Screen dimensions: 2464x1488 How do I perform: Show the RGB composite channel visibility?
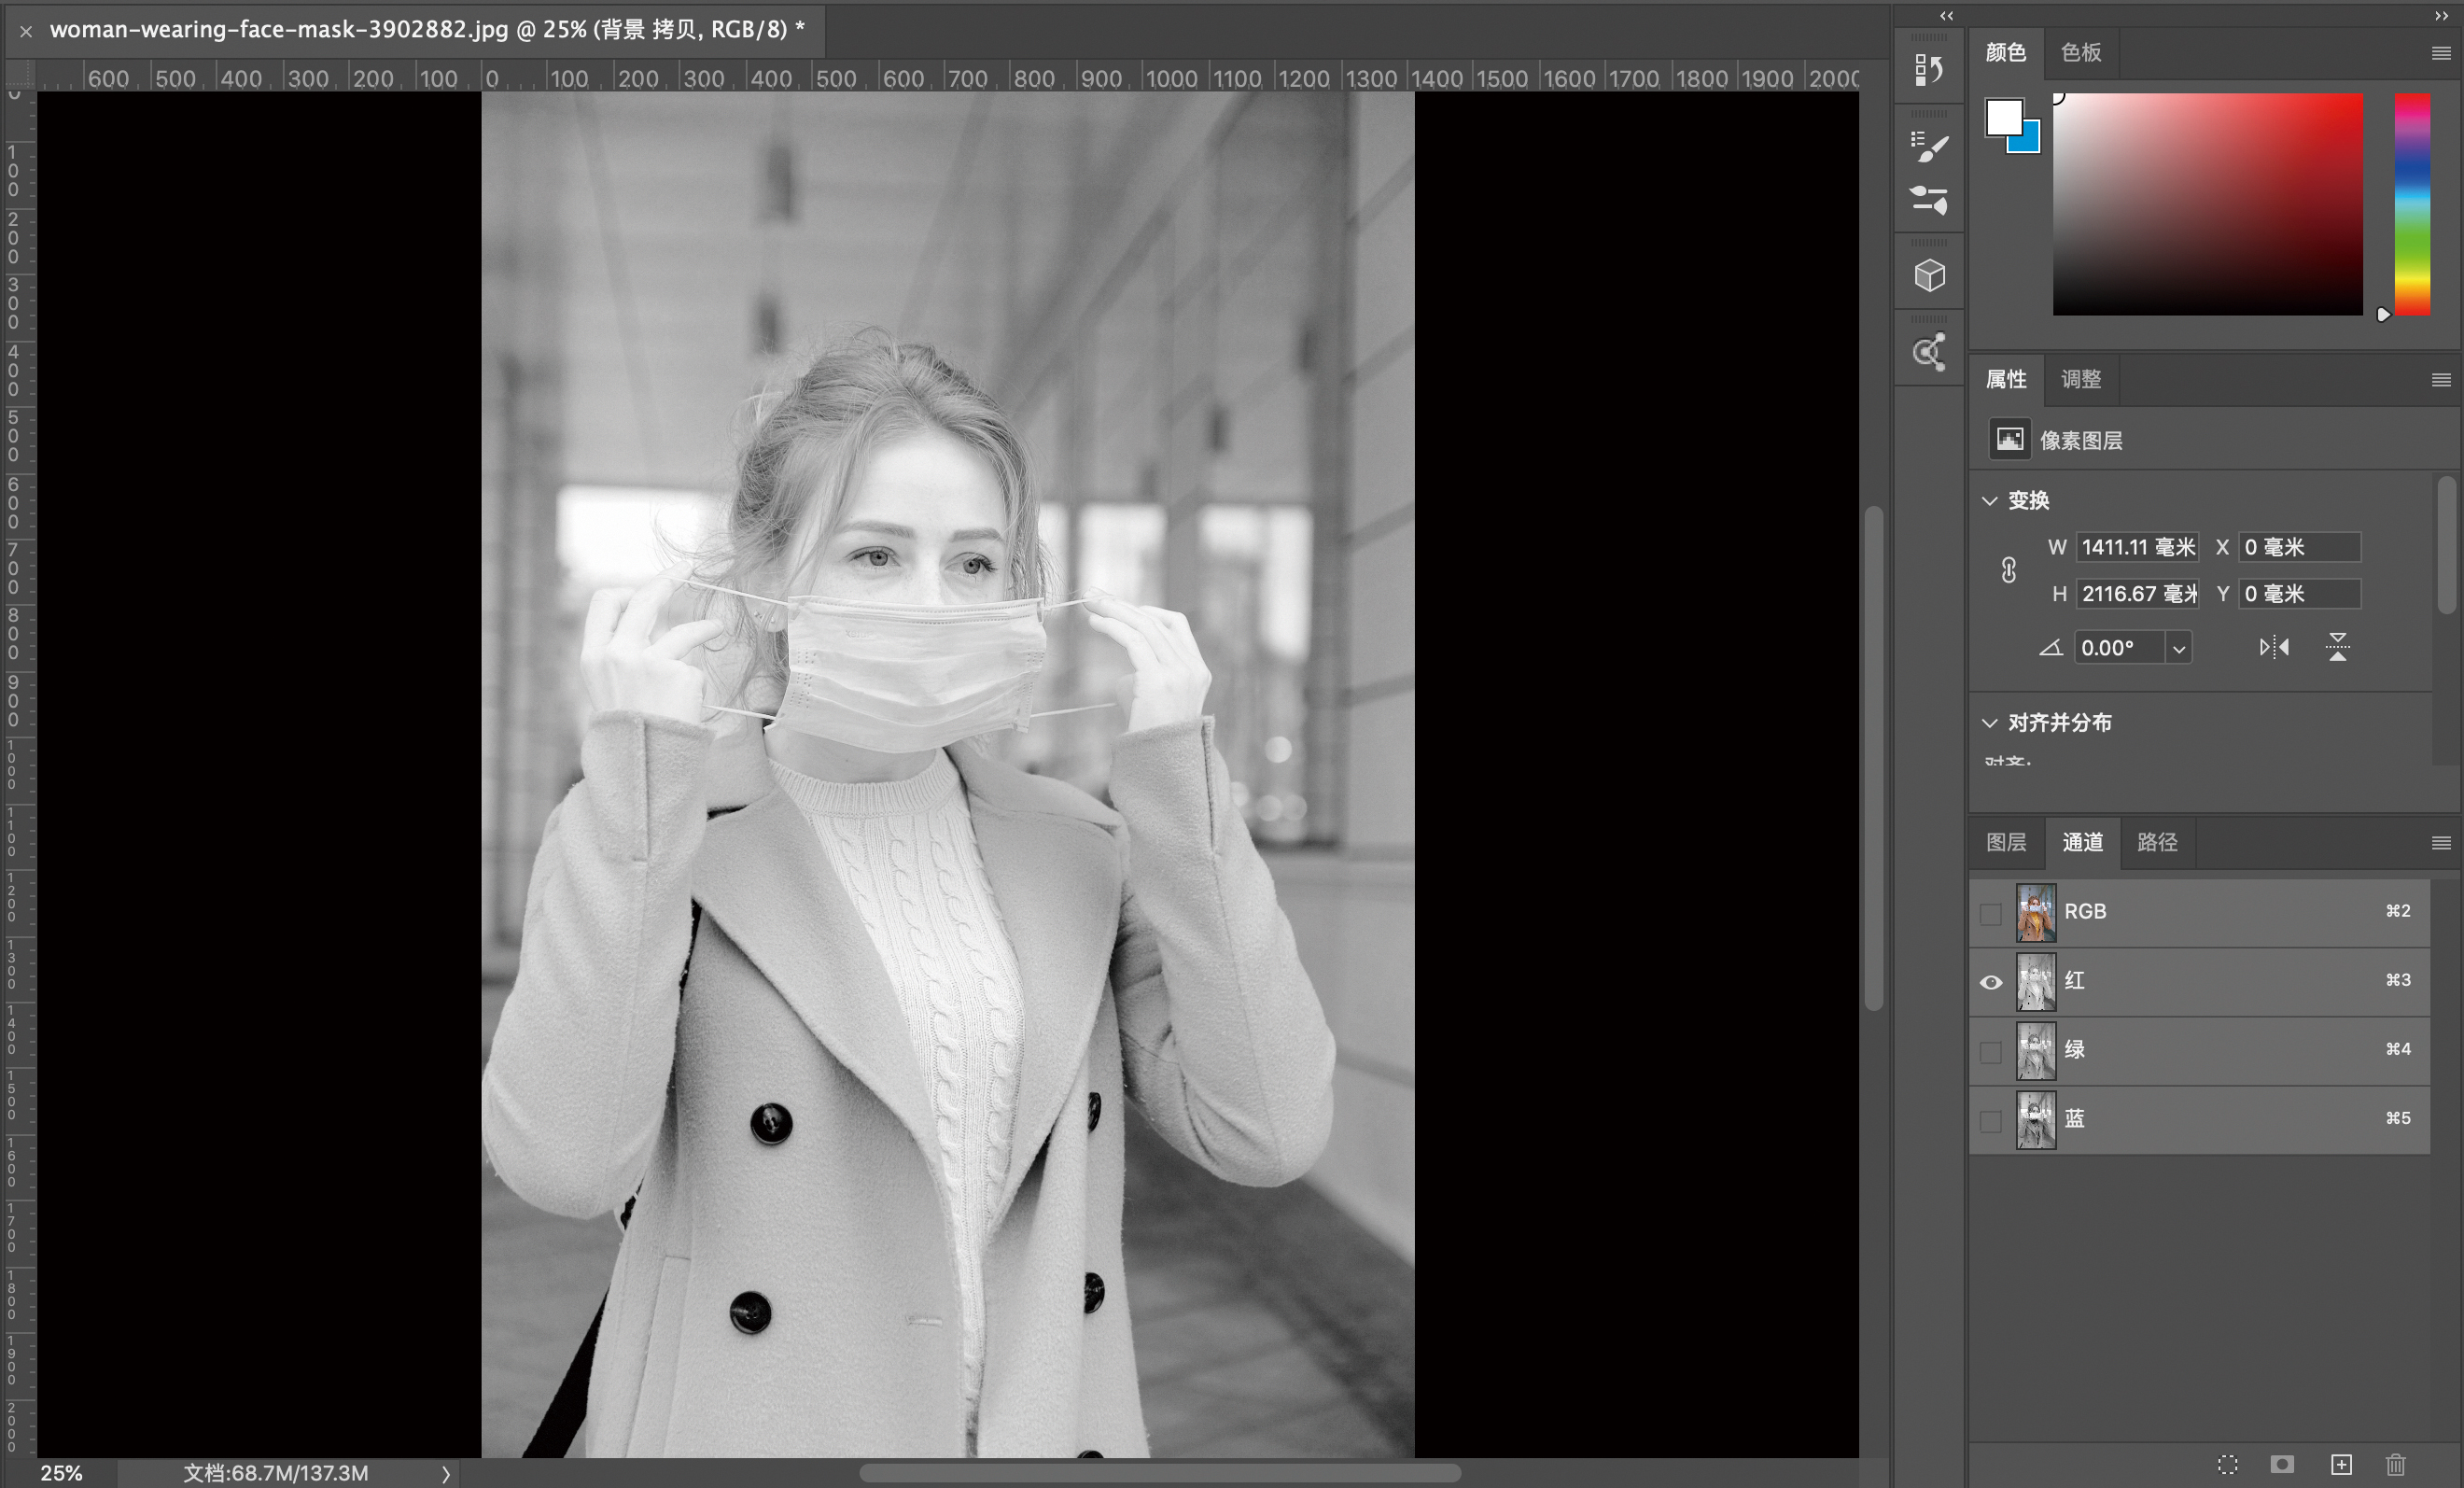[x=1991, y=913]
